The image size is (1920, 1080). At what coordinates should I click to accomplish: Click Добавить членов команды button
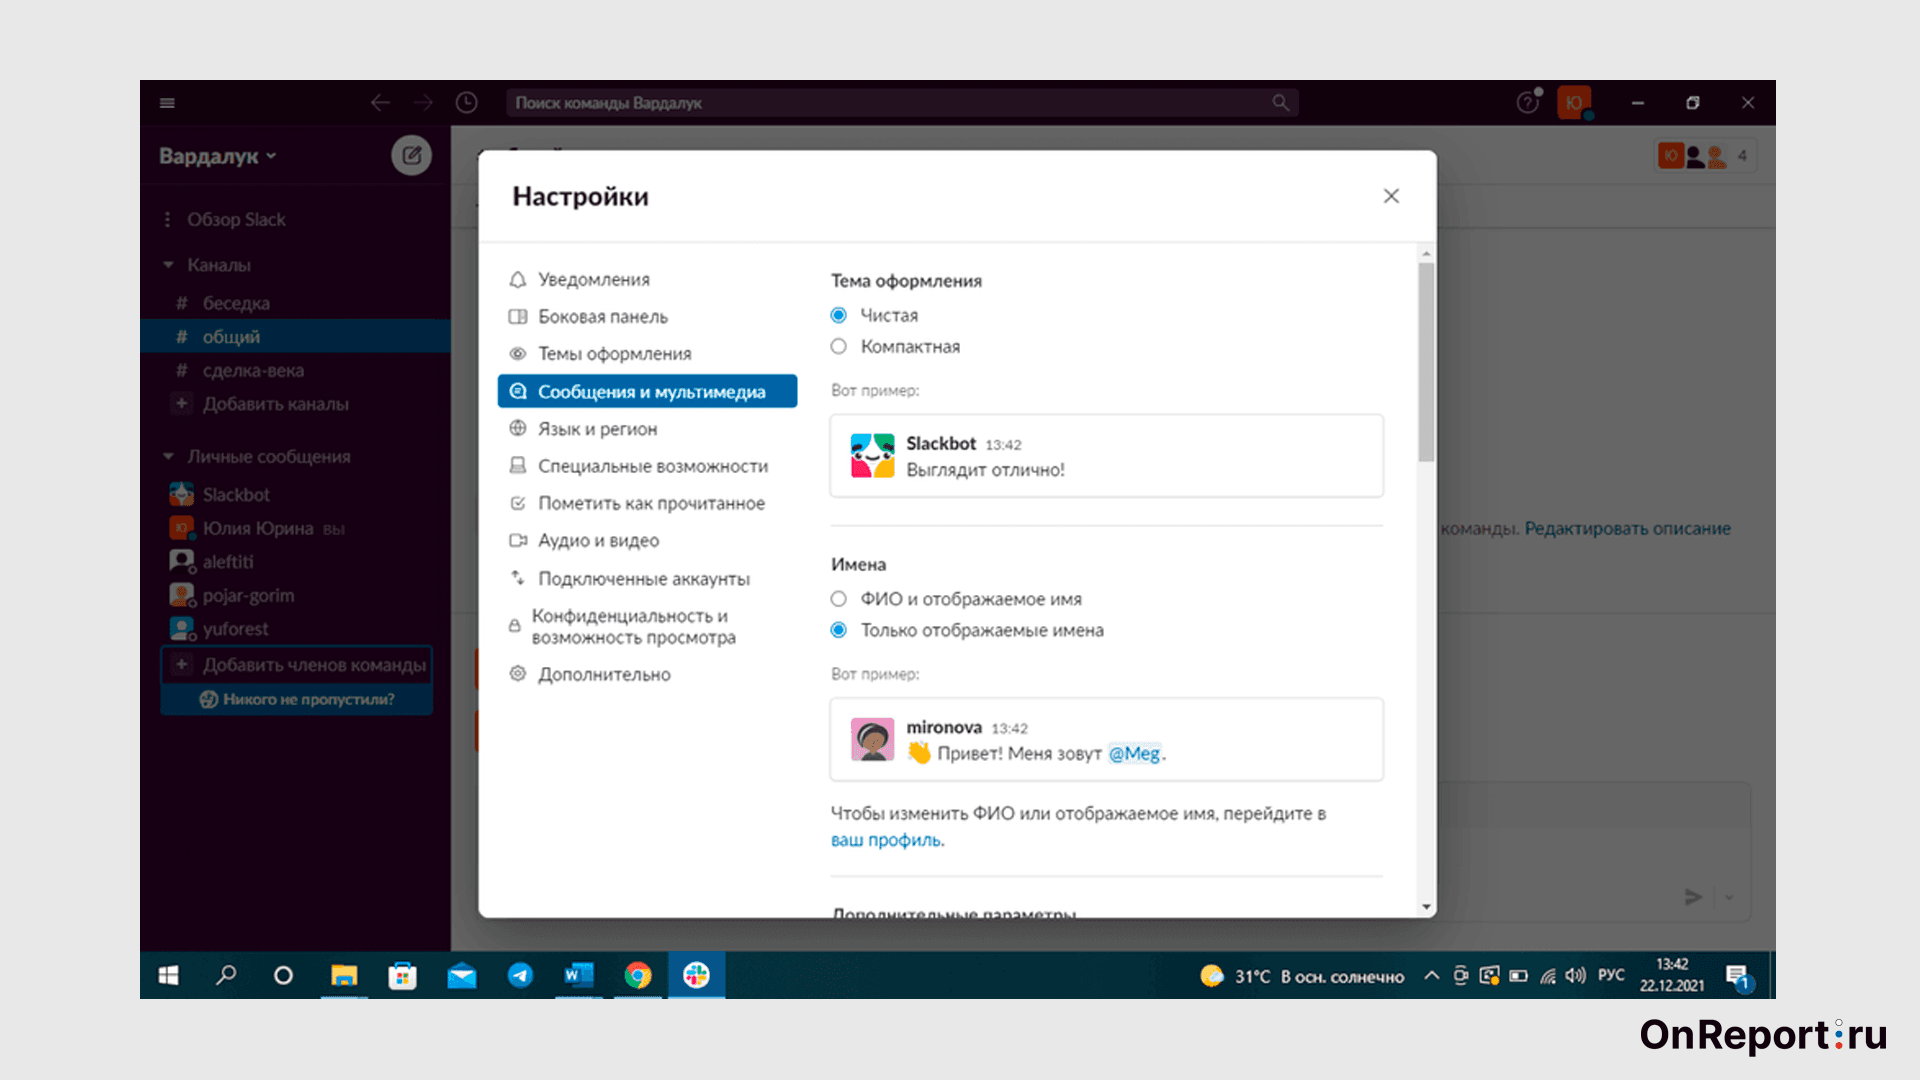(297, 665)
